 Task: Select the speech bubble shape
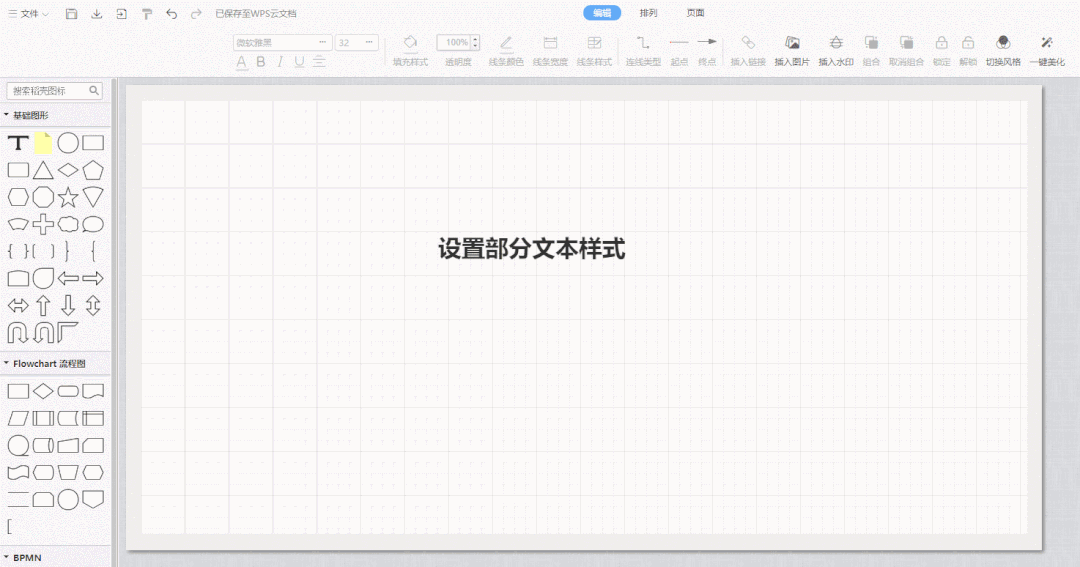[93, 225]
